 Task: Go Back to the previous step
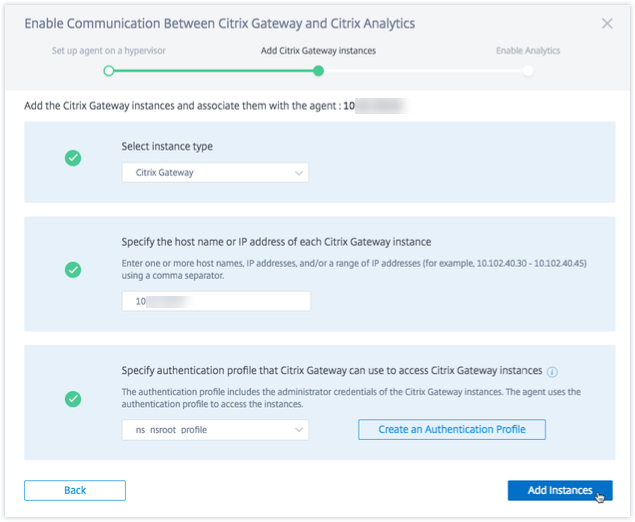75,490
